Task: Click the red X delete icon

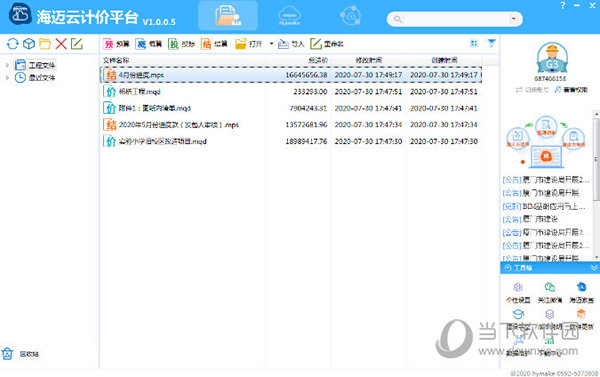Action: pyautogui.click(x=61, y=44)
